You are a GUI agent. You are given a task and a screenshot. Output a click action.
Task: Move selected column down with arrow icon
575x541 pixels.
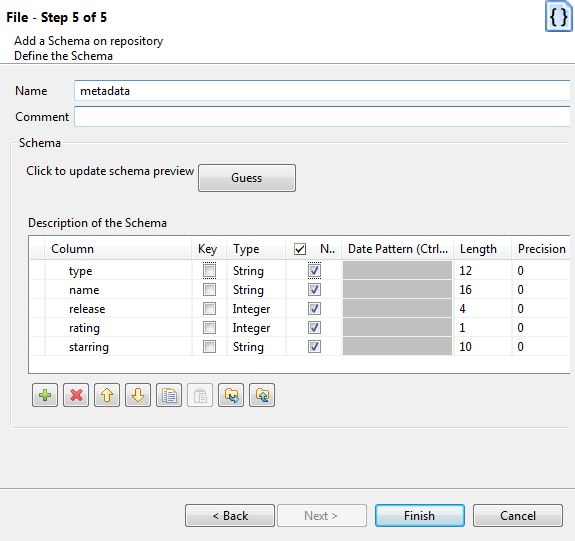pyautogui.click(x=138, y=395)
